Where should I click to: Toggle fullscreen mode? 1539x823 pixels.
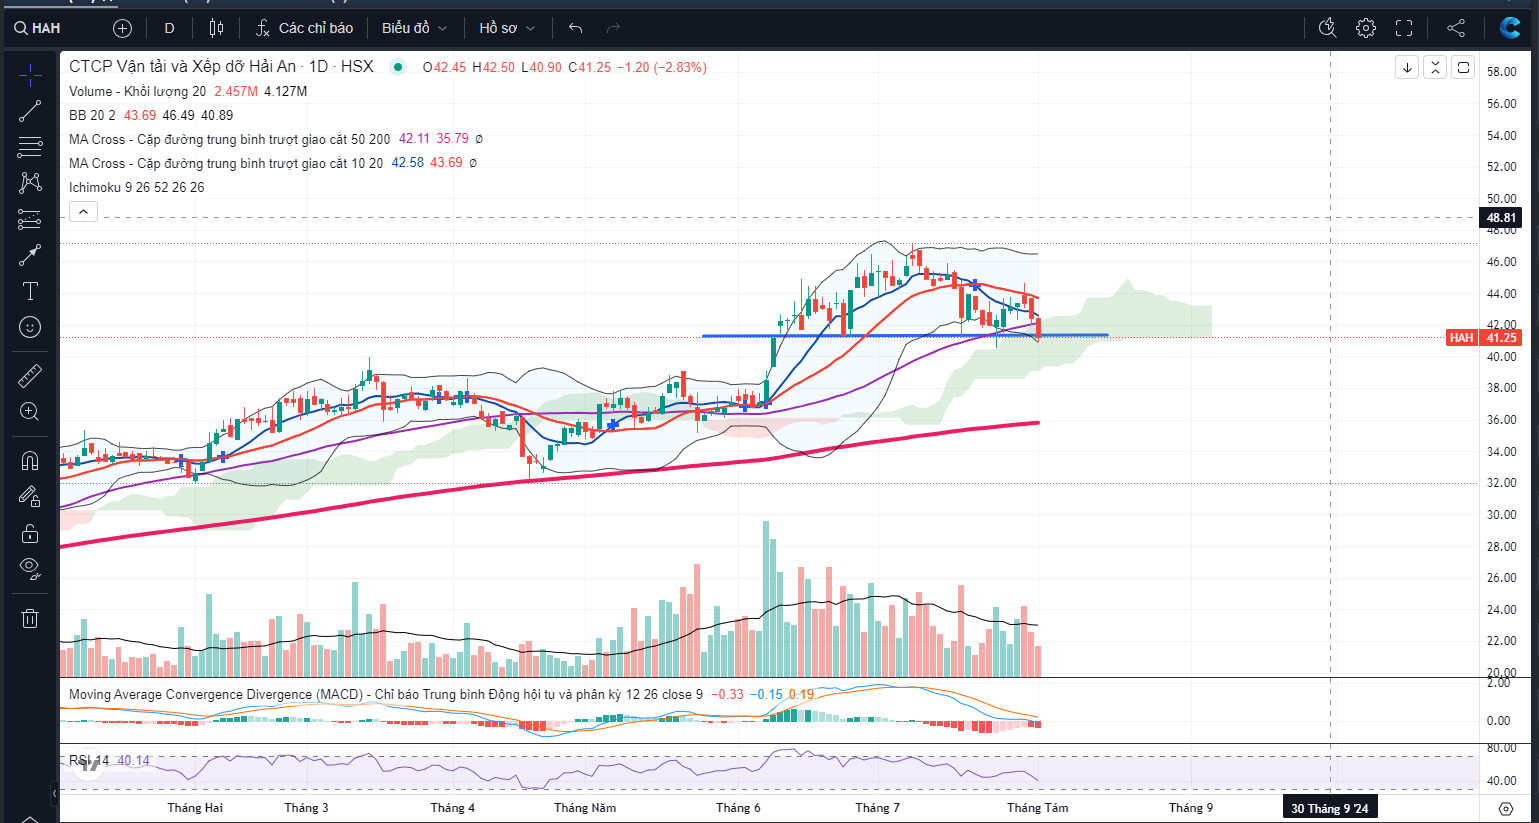(1404, 28)
